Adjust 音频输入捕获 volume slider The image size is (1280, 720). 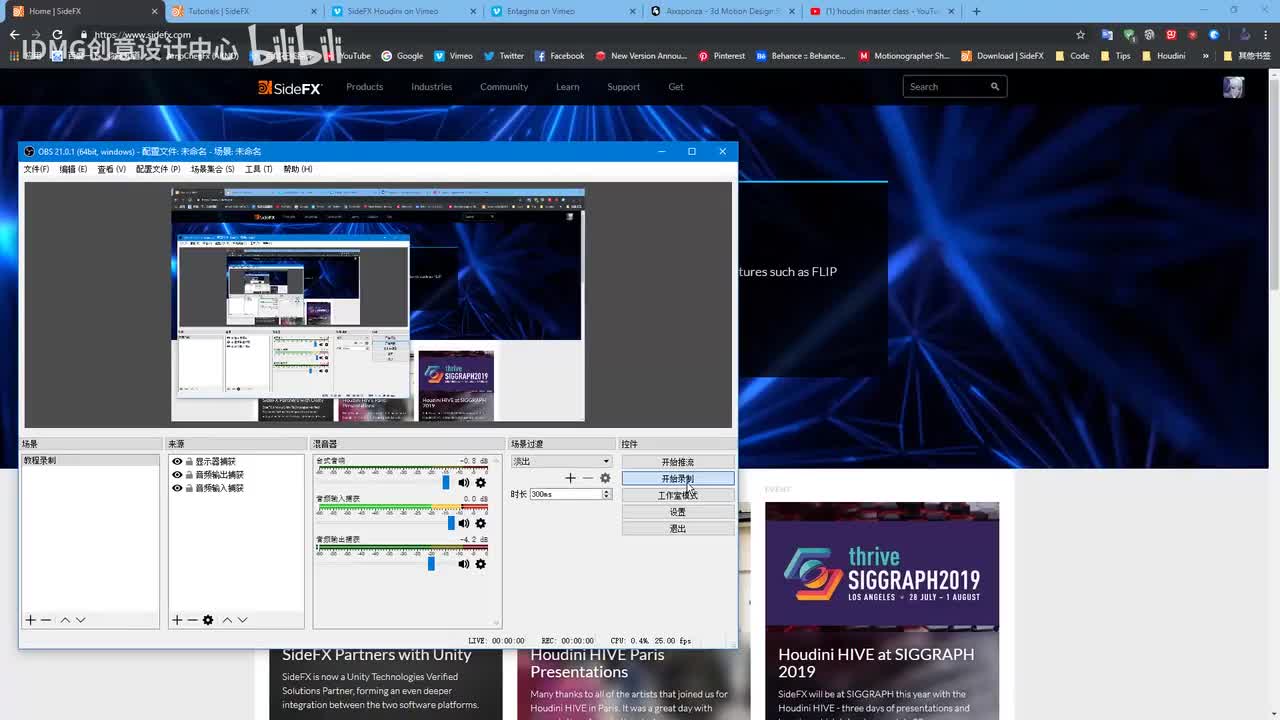point(451,523)
